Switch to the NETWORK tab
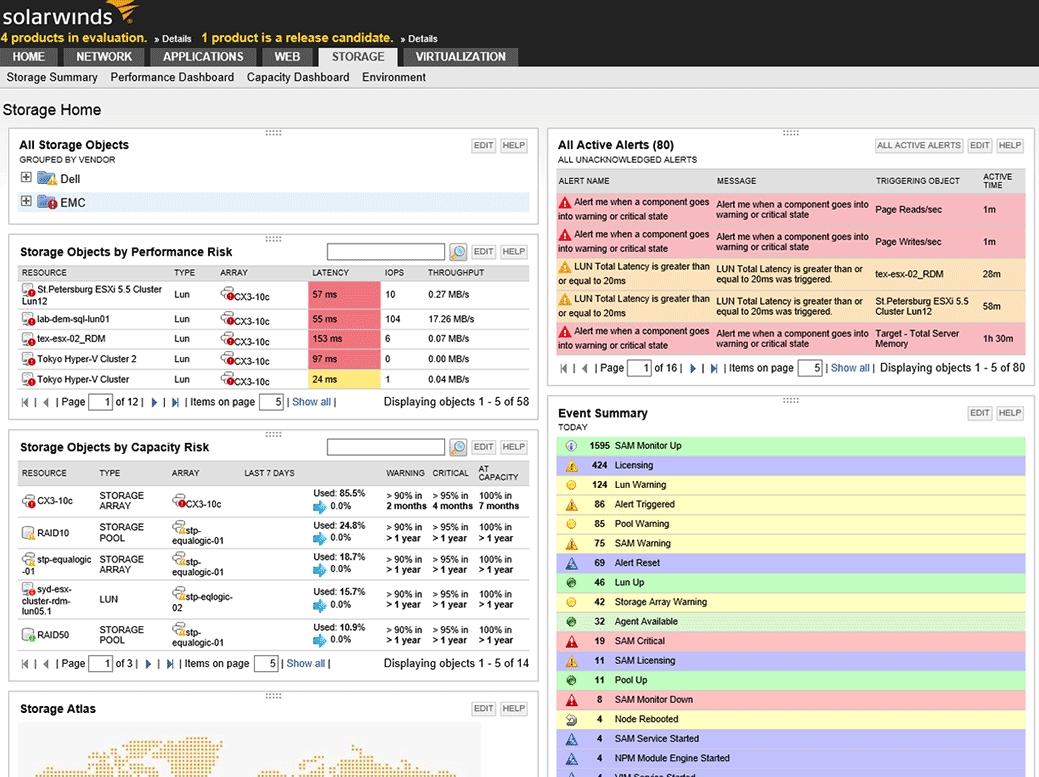 point(104,57)
